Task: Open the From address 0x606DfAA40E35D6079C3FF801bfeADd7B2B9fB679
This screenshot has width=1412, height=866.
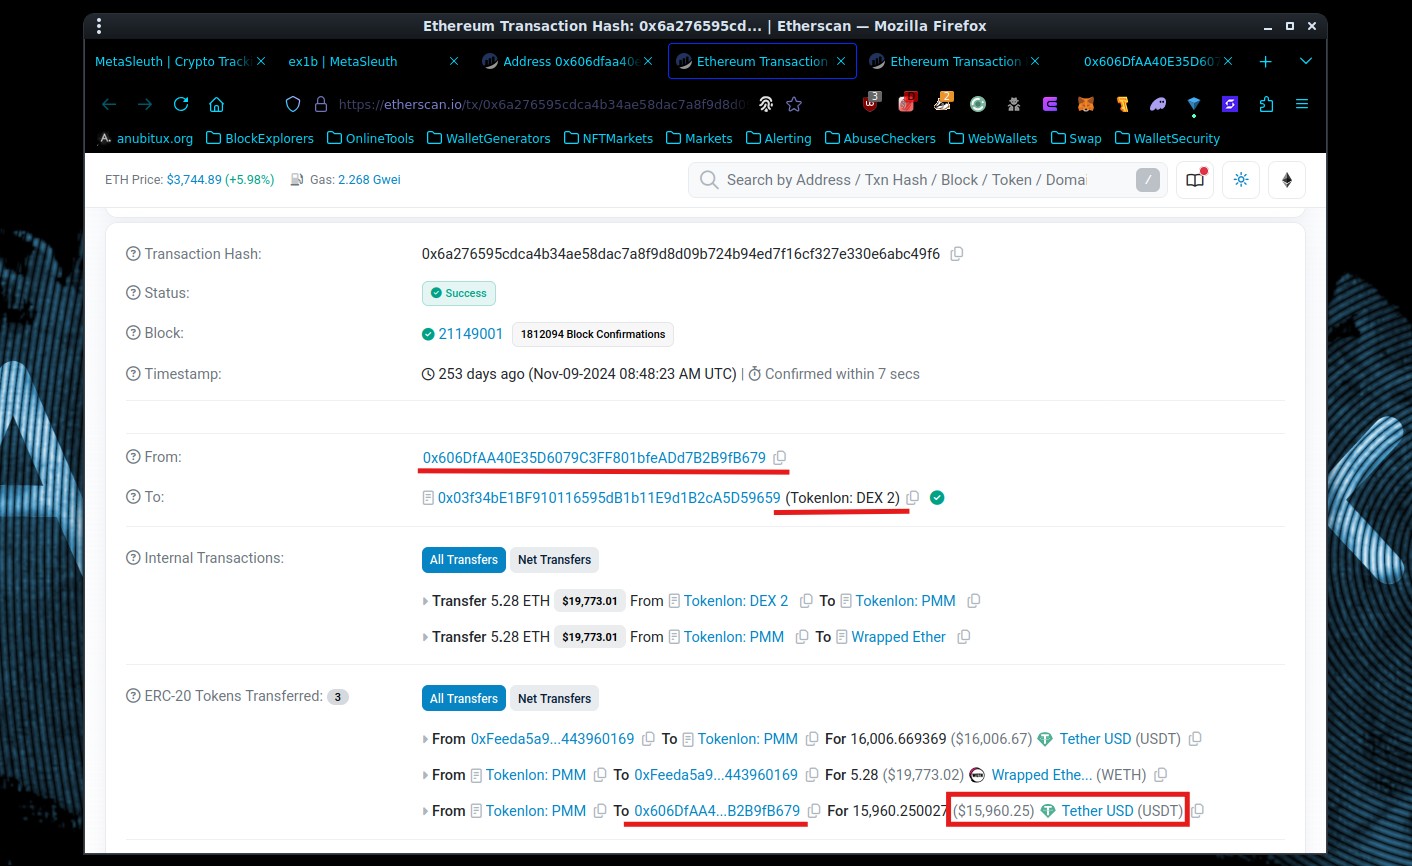Action: [x=594, y=458]
